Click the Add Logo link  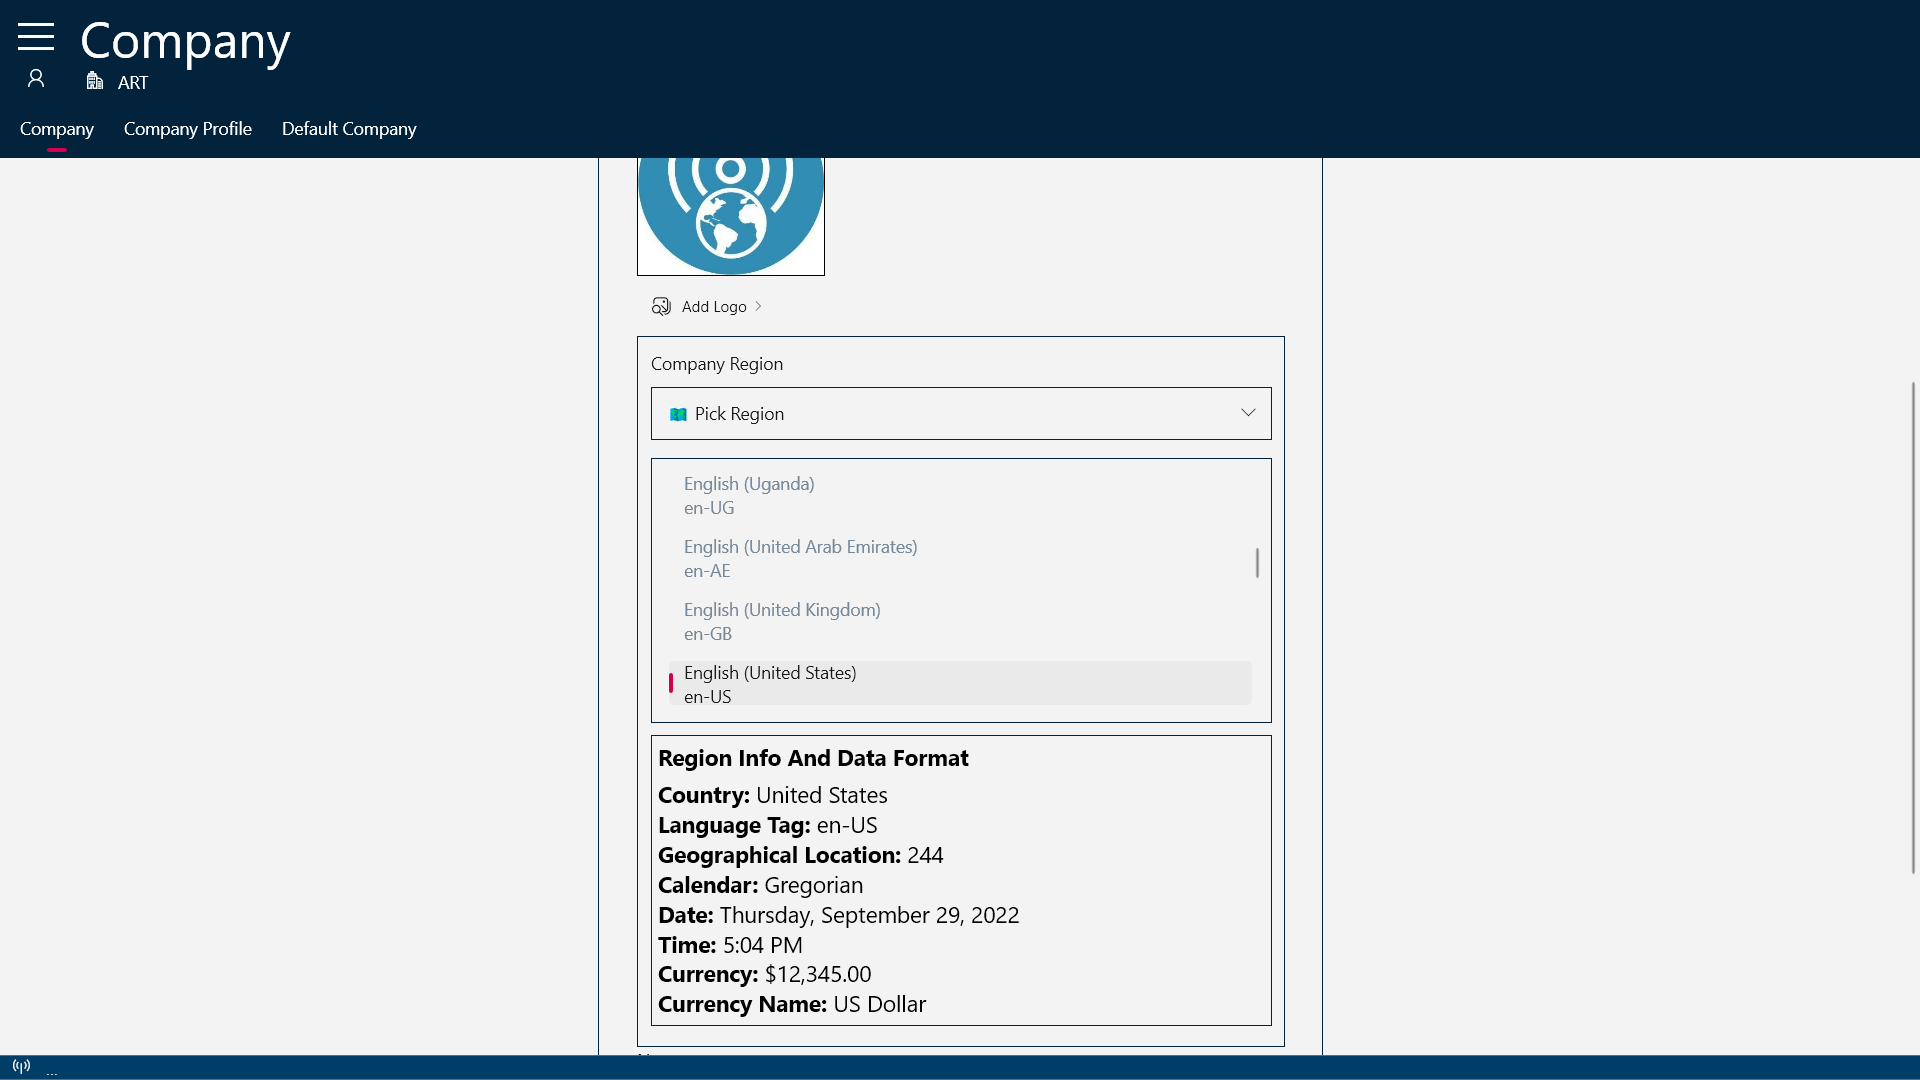[714, 306]
